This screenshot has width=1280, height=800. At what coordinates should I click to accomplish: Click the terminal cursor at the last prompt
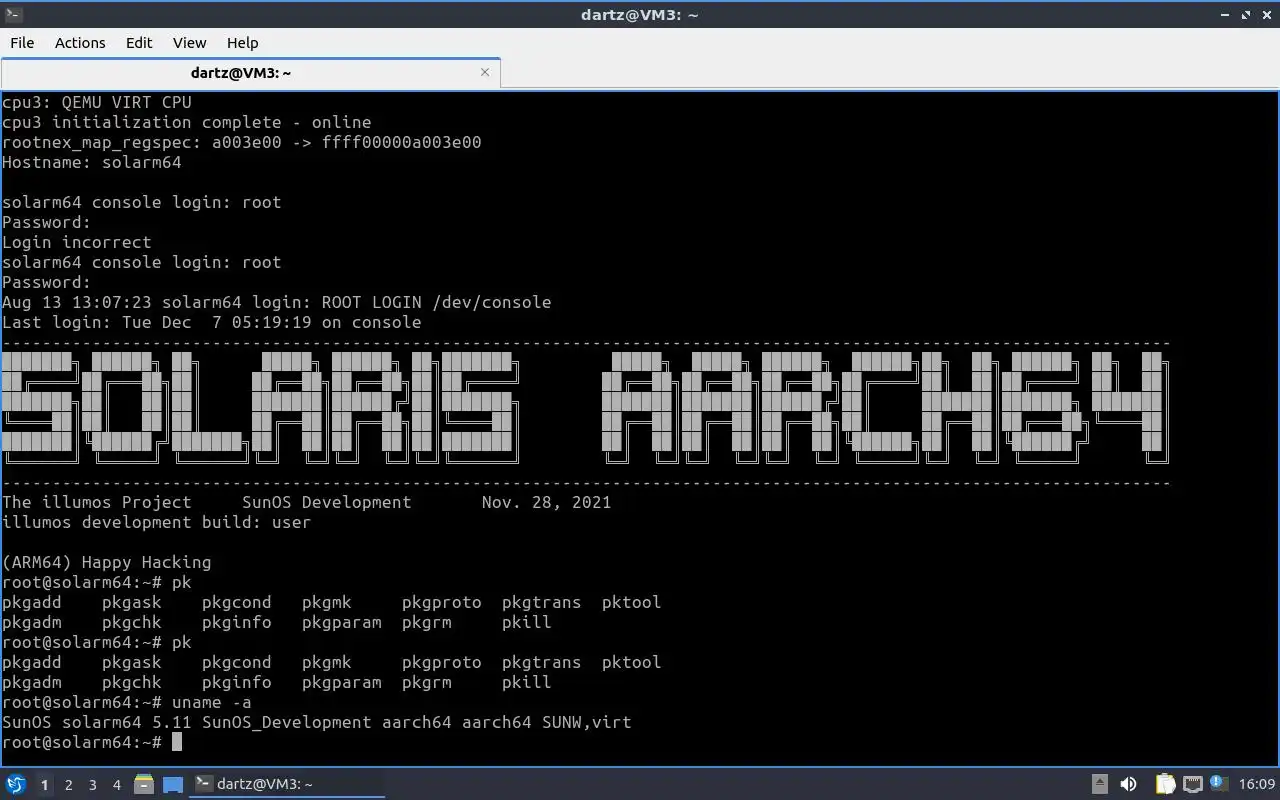click(x=177, y=742)
